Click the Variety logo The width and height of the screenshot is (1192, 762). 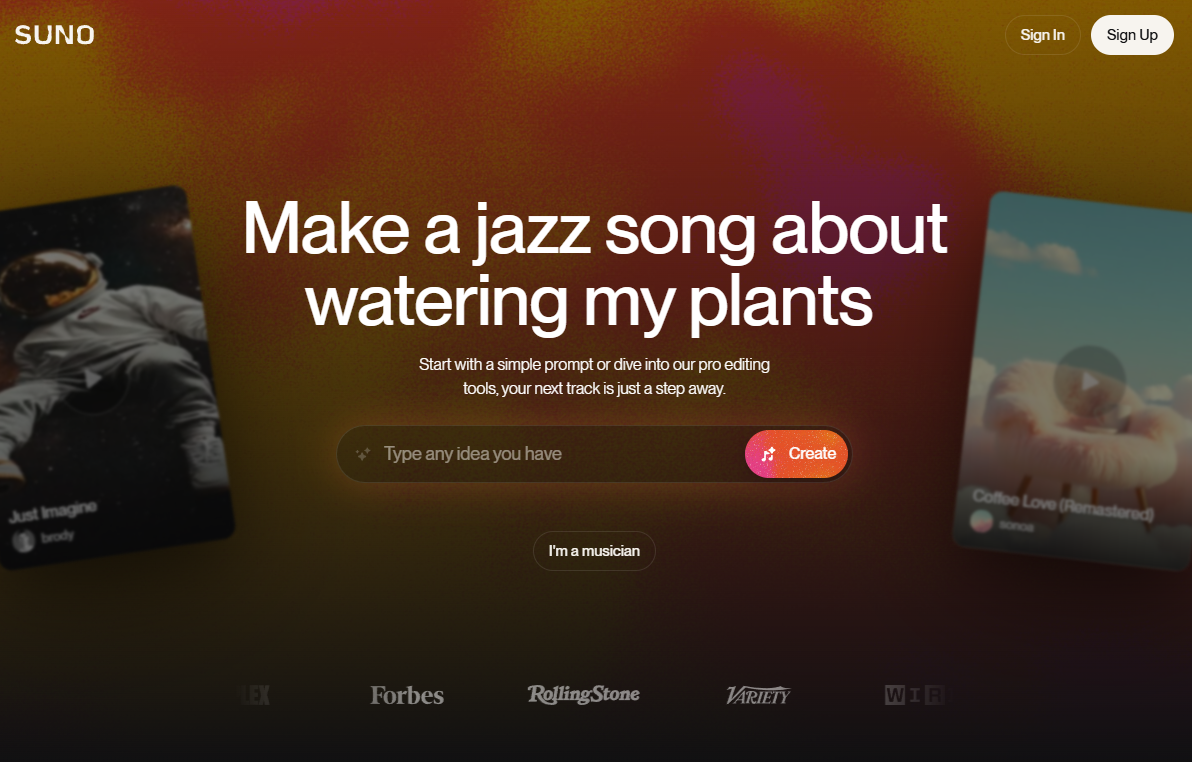[758, 695]
